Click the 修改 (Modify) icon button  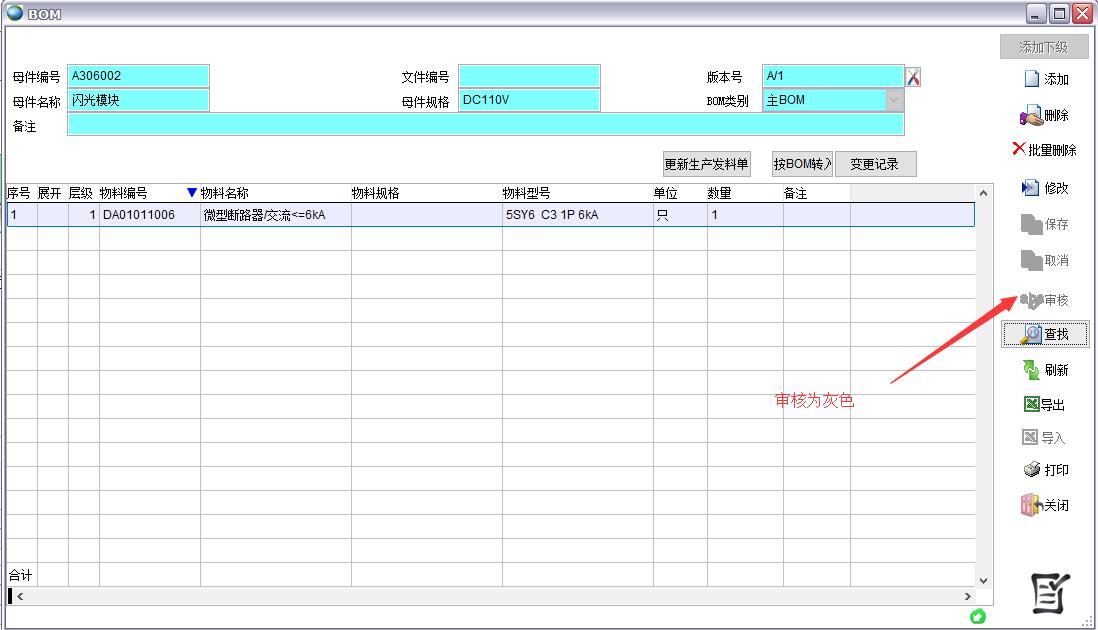point(1045,188)
